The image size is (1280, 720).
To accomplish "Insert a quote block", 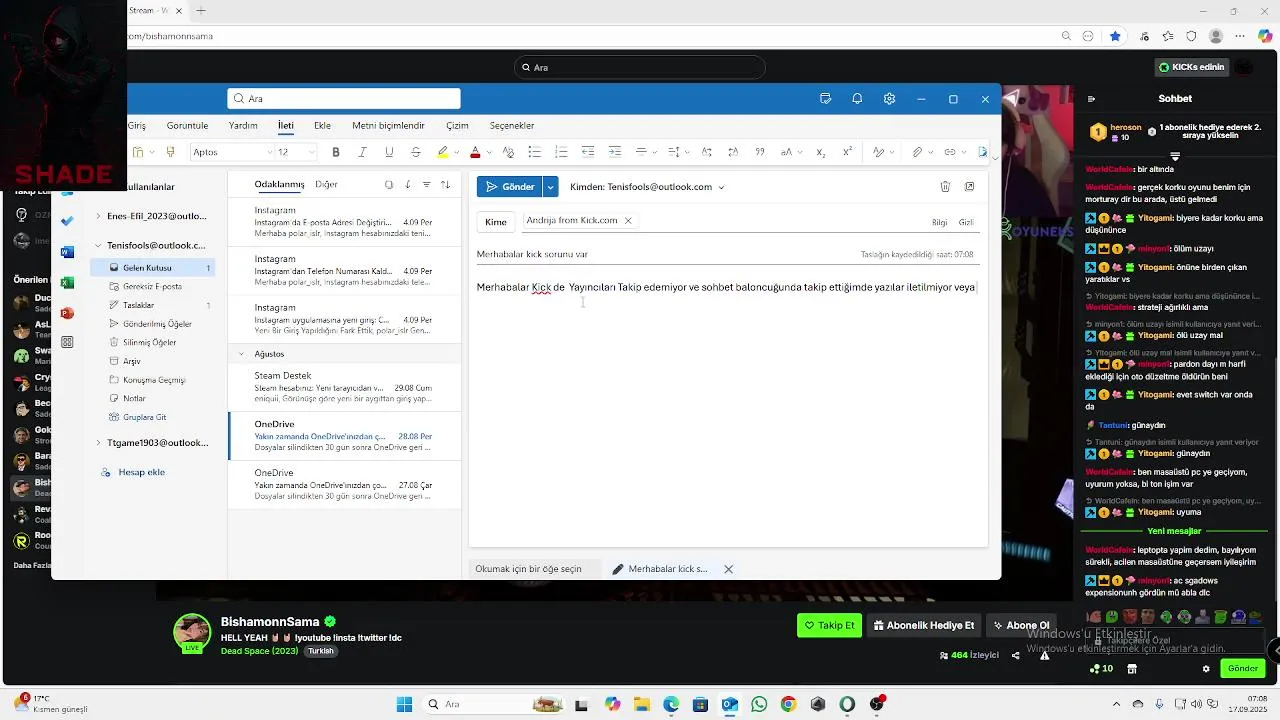I will (760, 152).
